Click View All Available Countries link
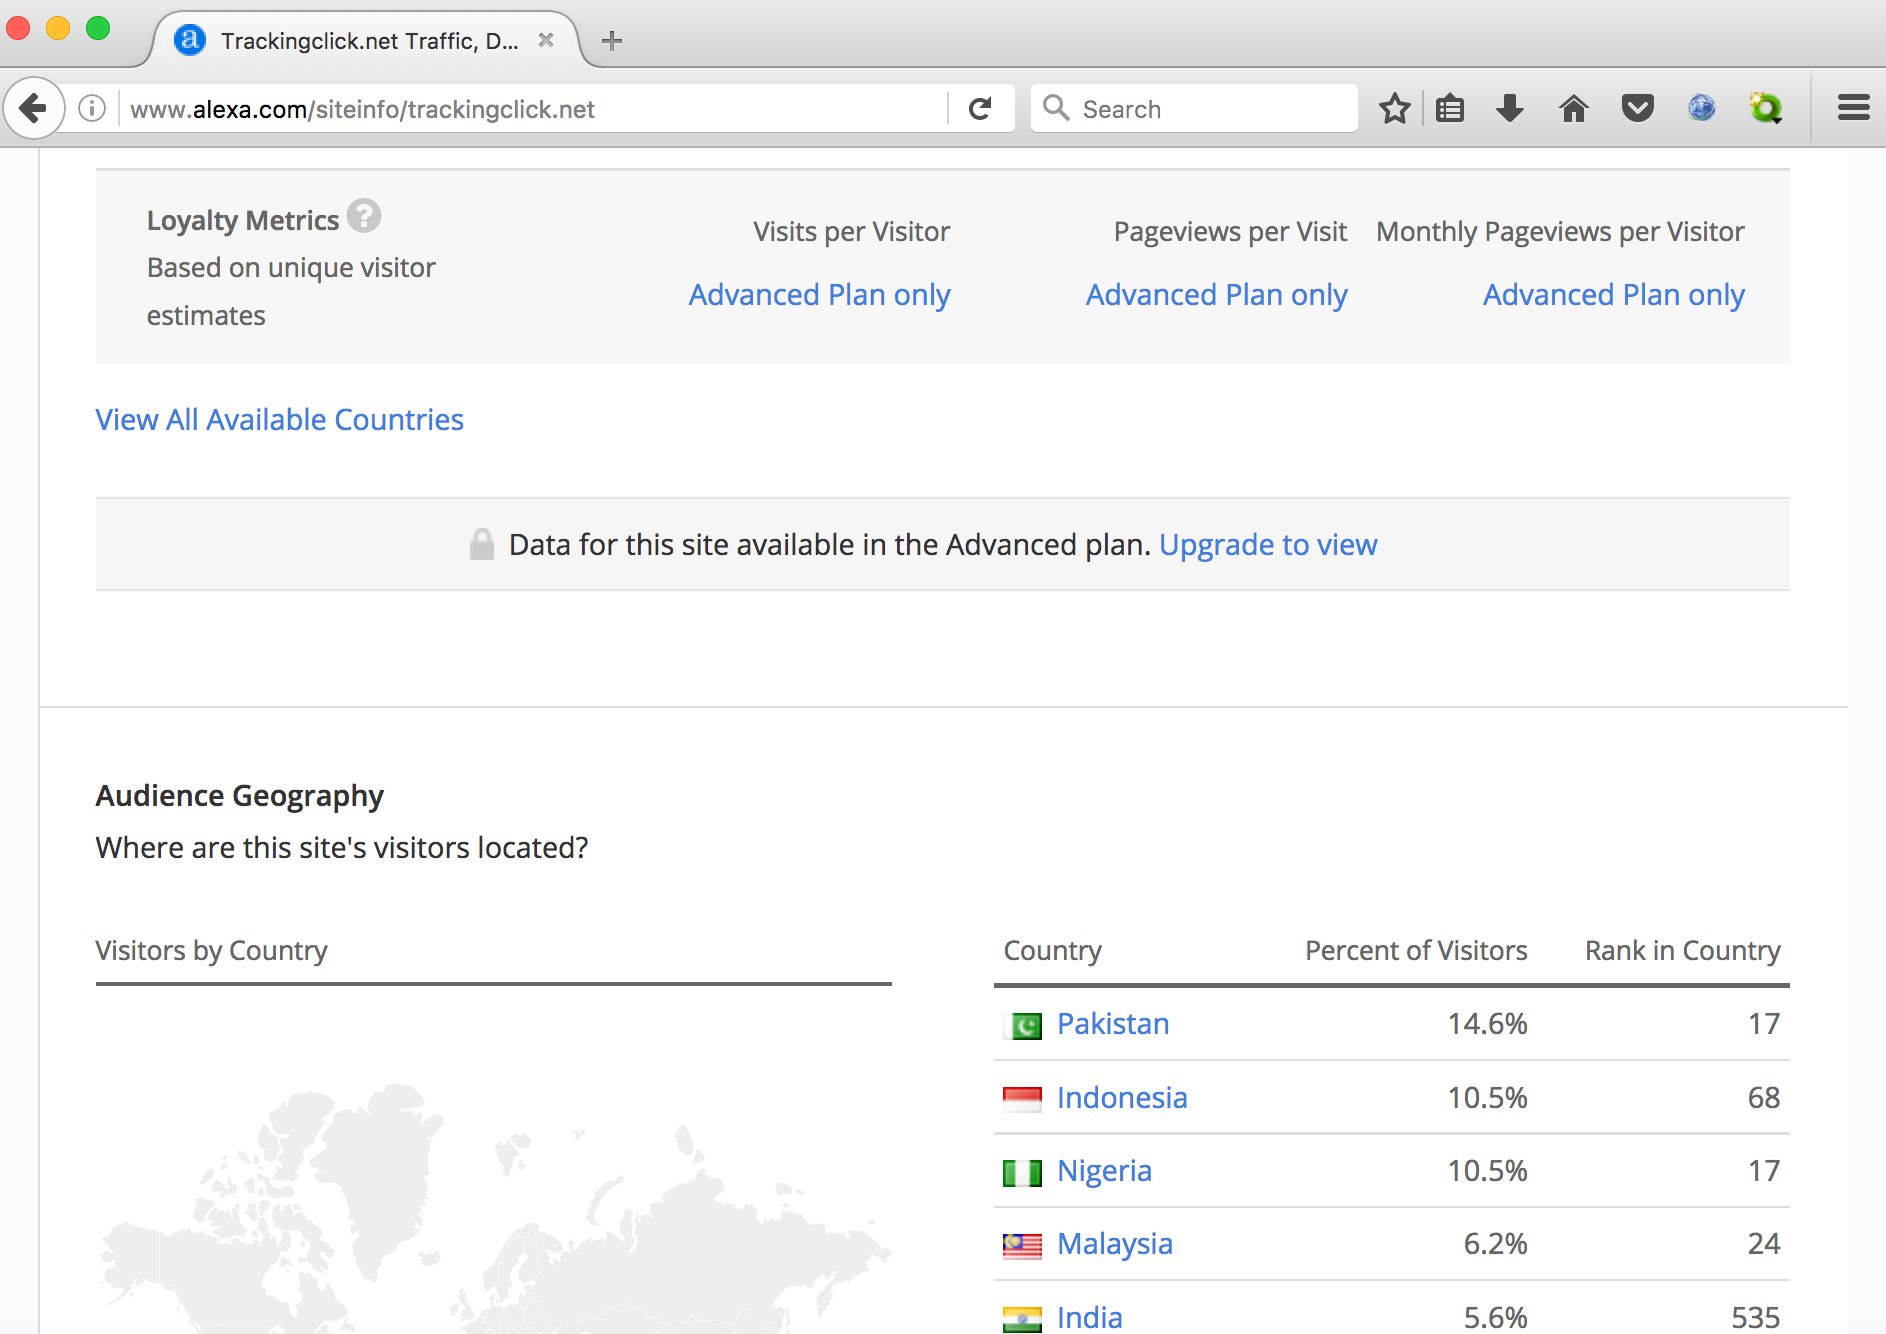This screenshot has width=1886, height=1334. pos(279,420)
